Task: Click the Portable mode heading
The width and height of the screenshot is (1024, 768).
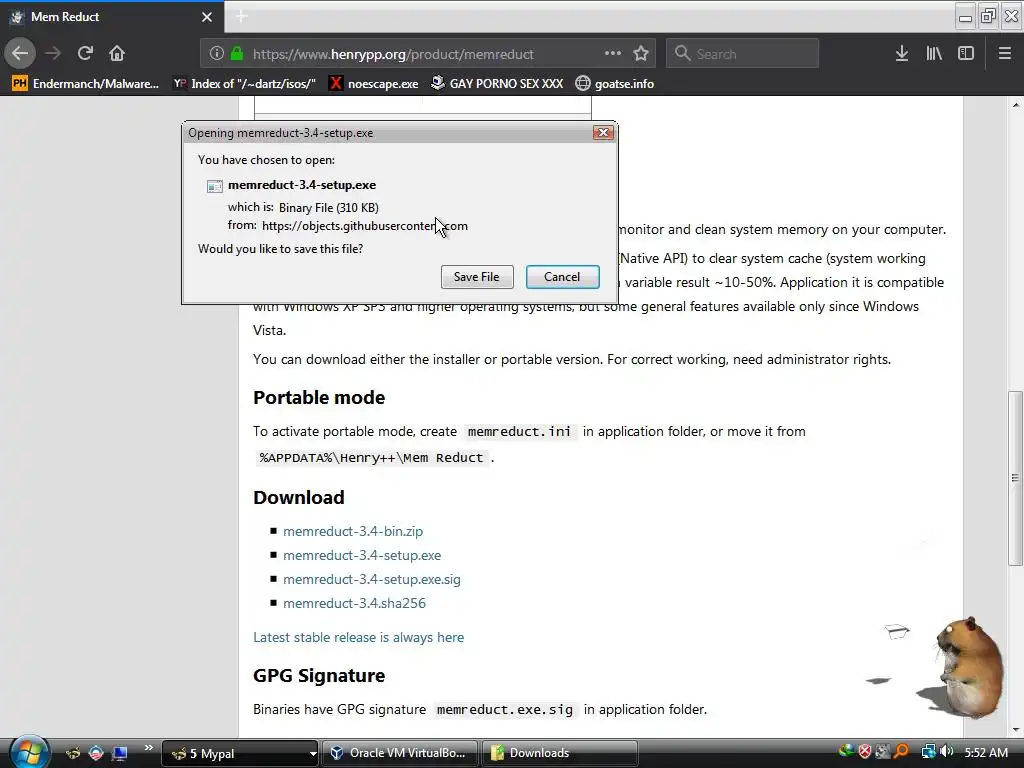Action: coord(319,398)
